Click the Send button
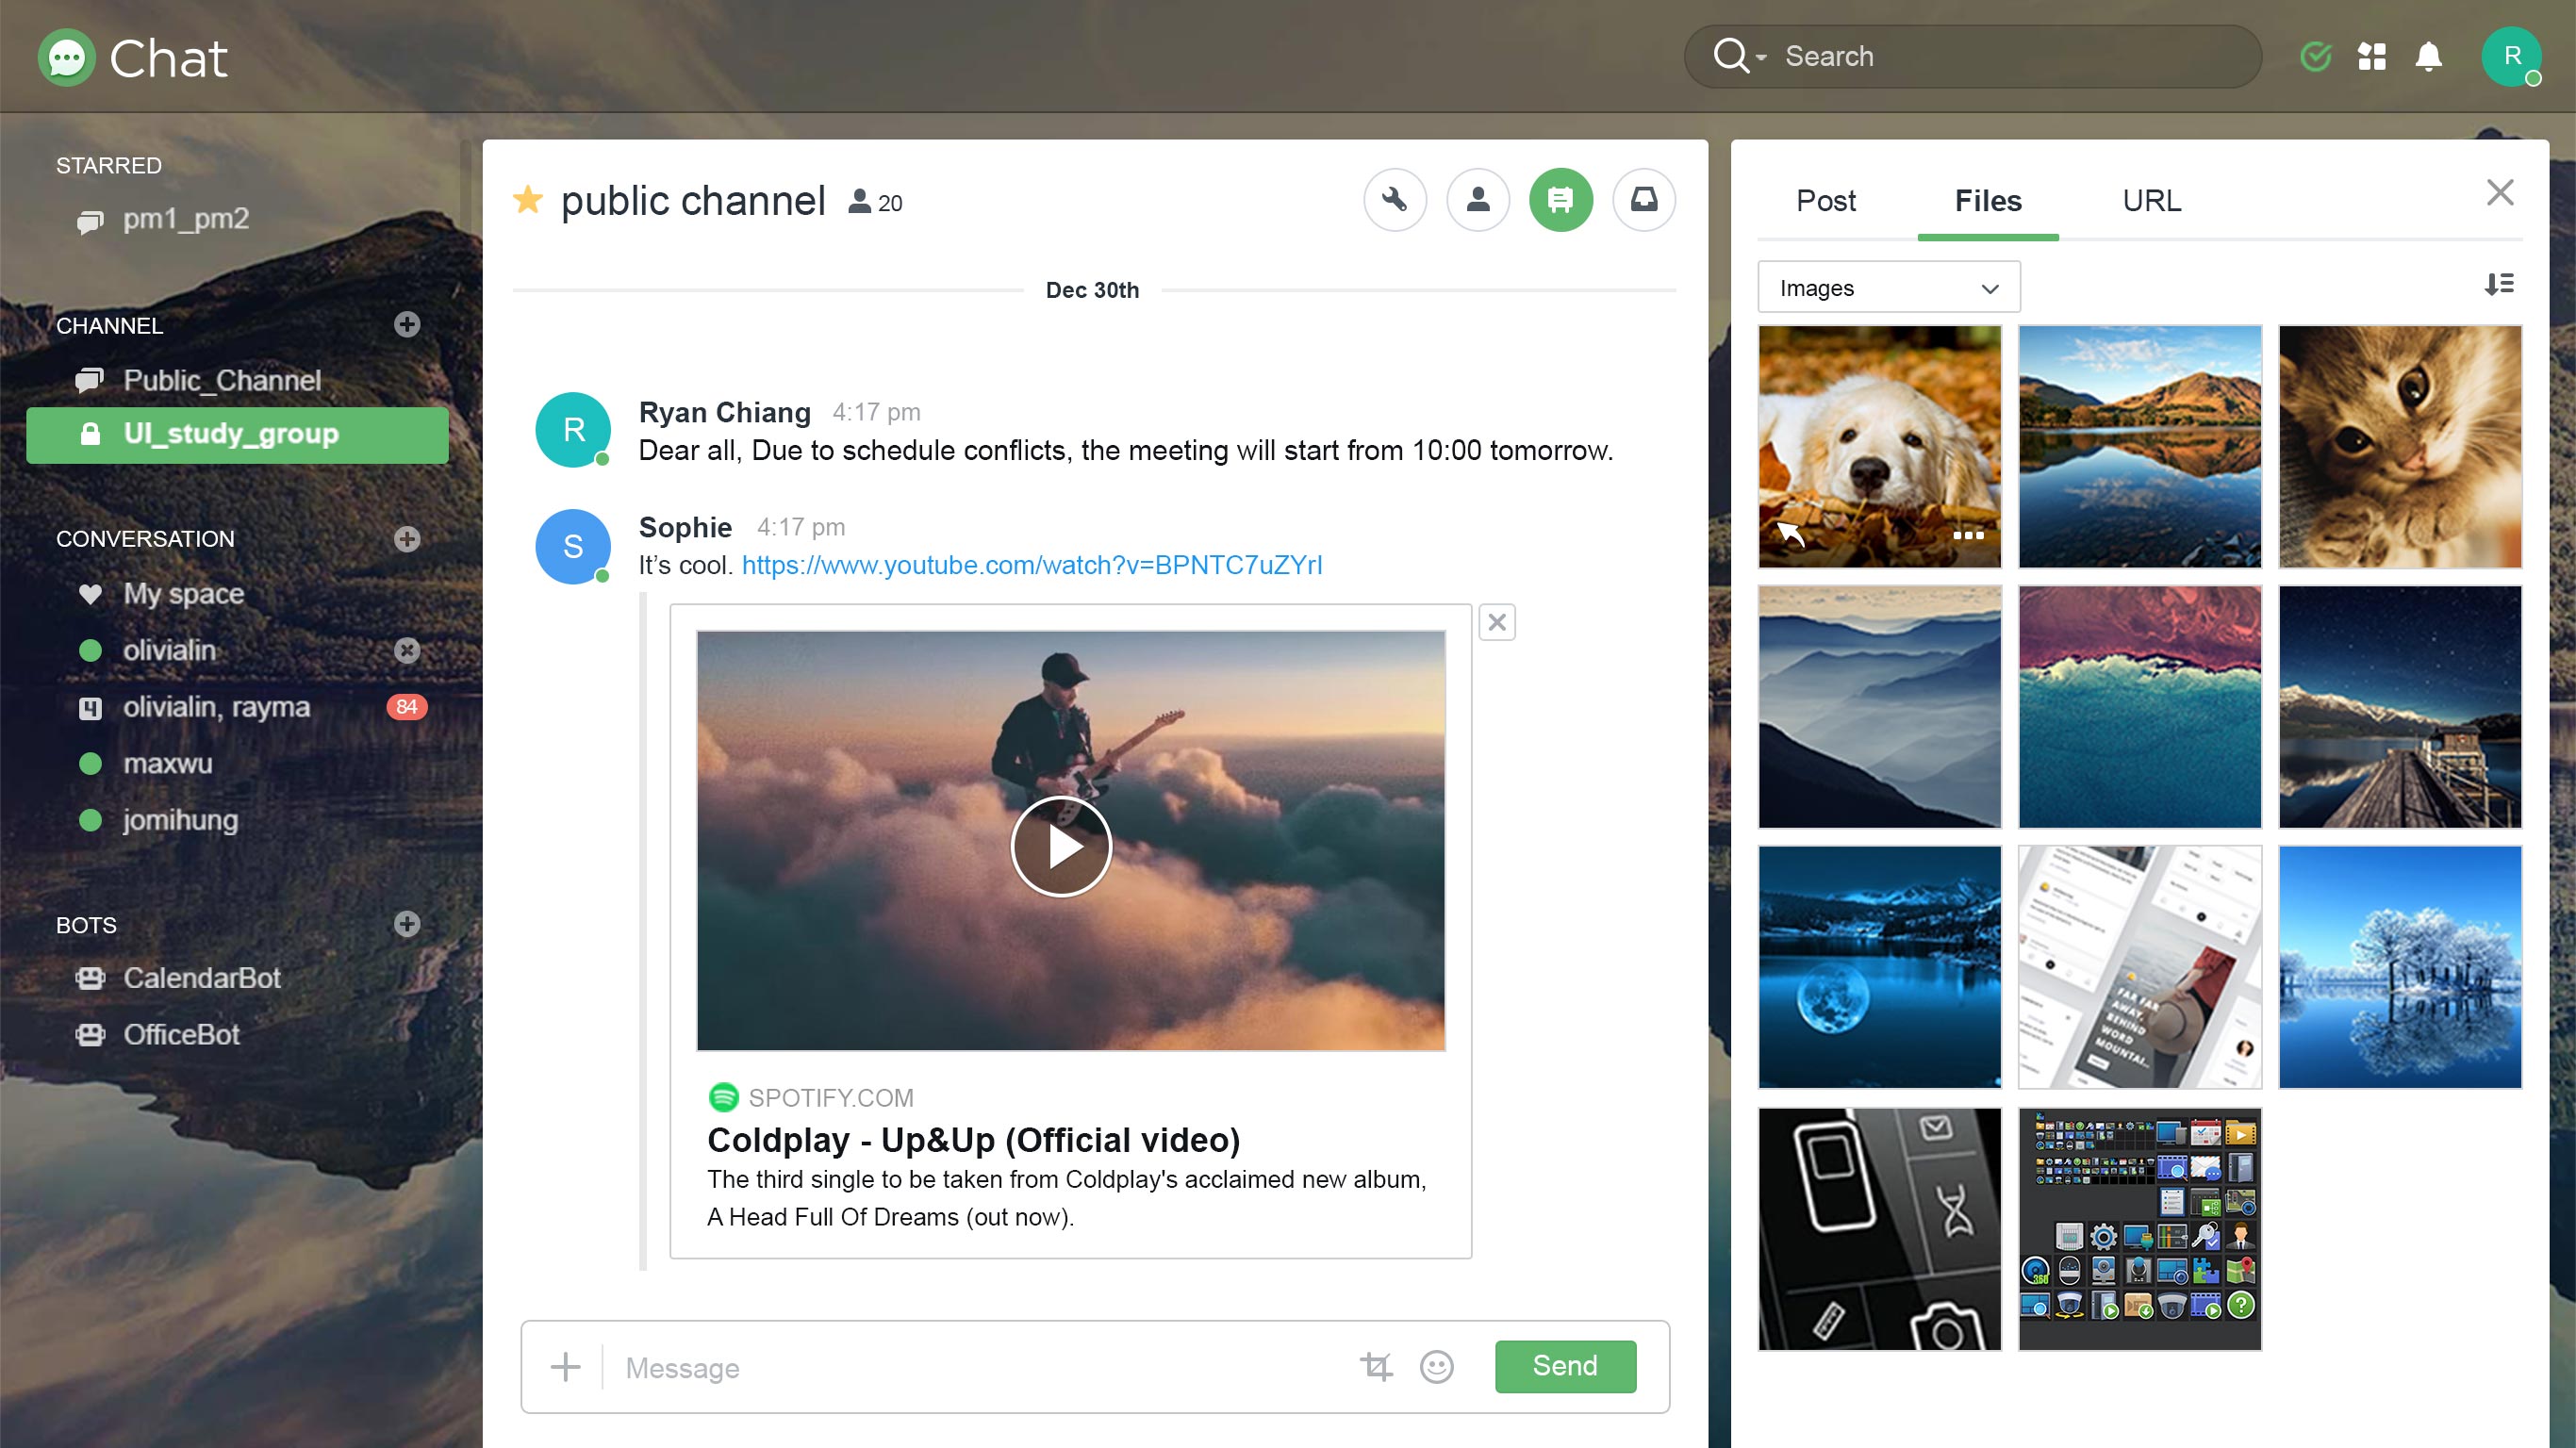2576x1448 pixels. pyautogui.click(x=1565, y=1366)
